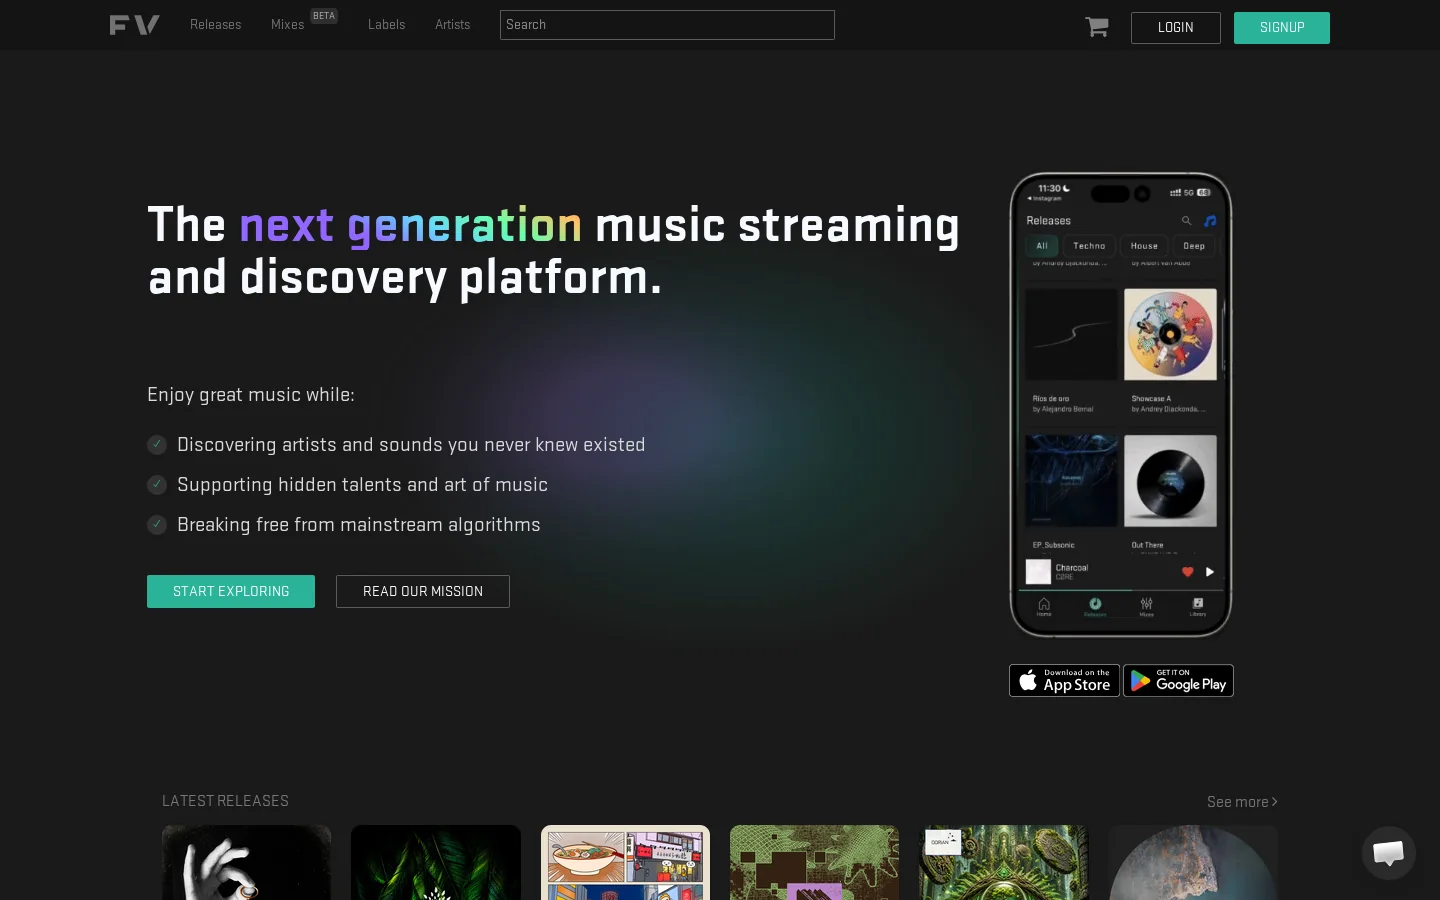Click the Library icon in the phone mockup
This screenshot has width=1440, height=900.
click(1198, 606)
